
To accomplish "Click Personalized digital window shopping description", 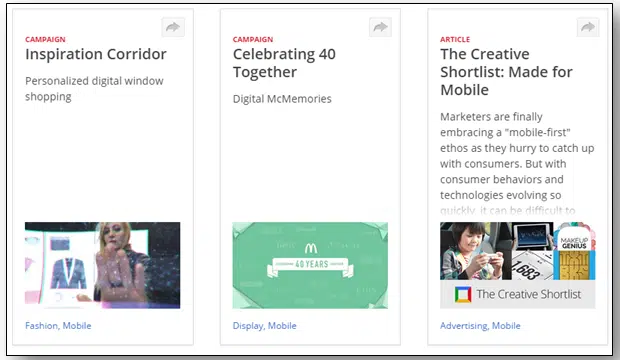I will click(94, 89).
